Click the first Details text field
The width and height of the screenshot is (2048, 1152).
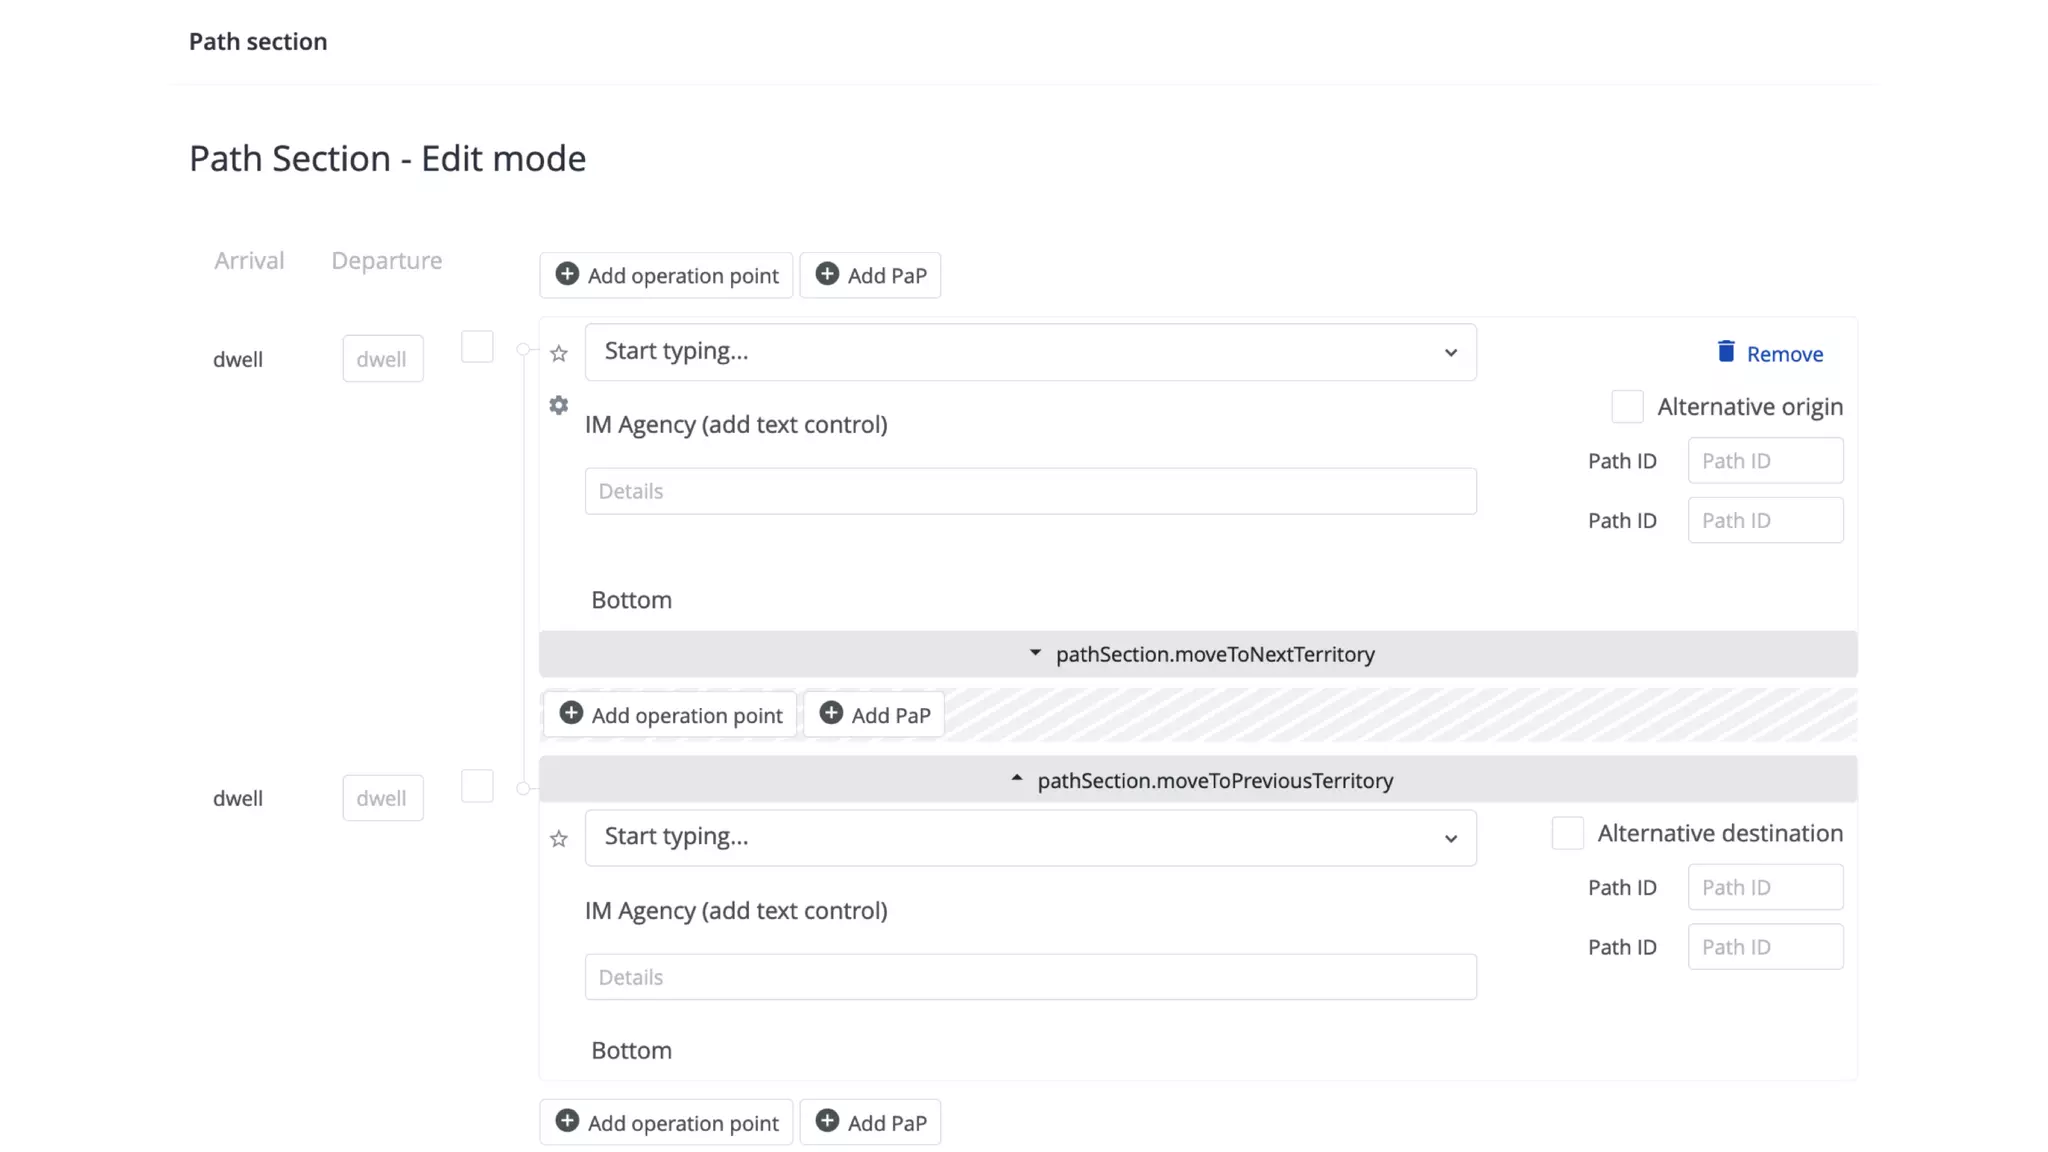[x=1030, y=491]
